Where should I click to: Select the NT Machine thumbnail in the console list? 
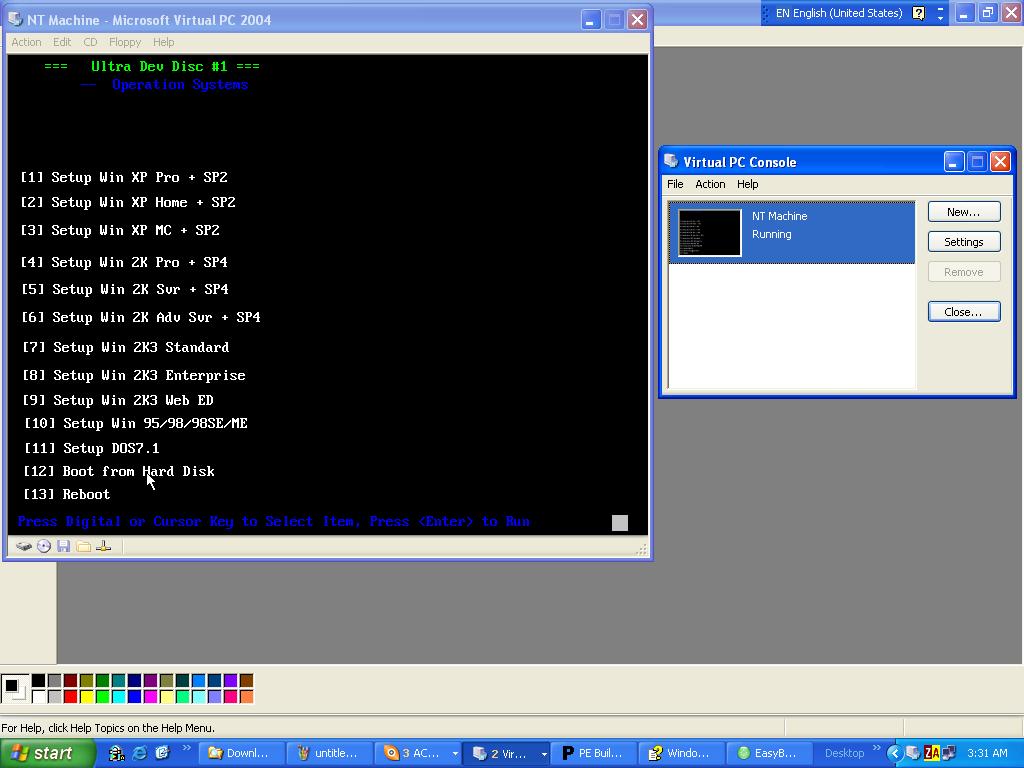[710, 232]
